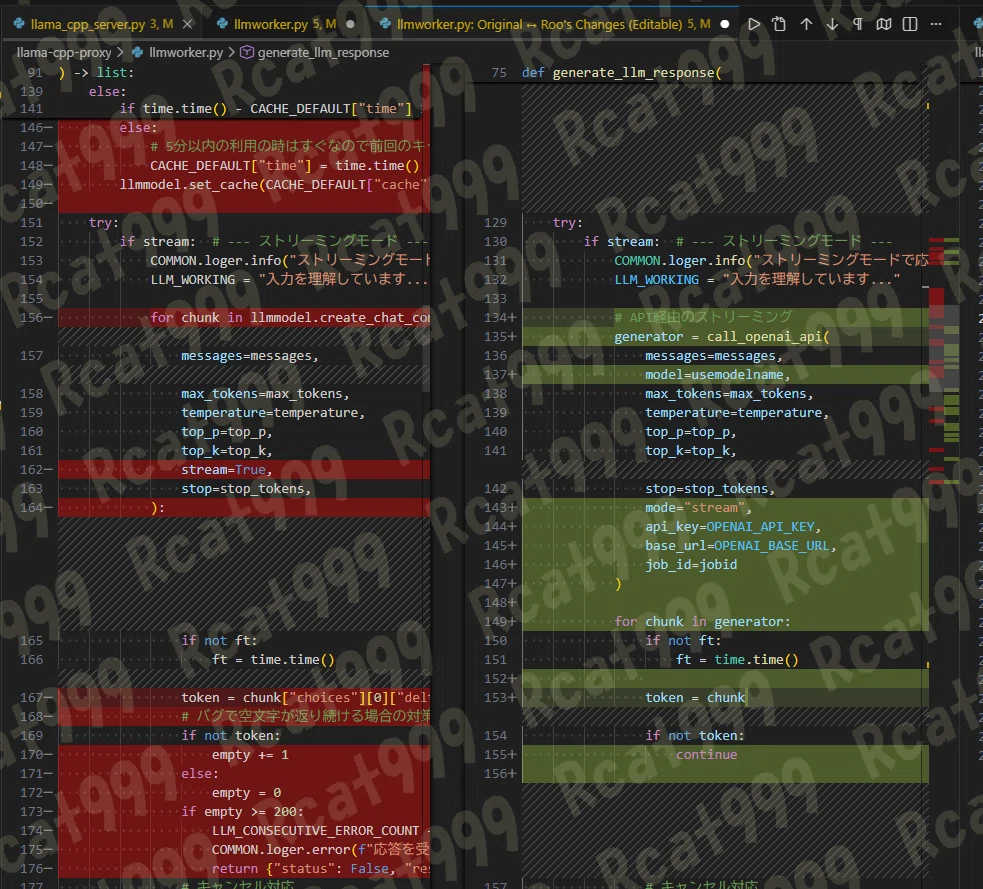Viewport: 983px width, 889px height.
Task: Click line number 129 in right pane
Action: pyautogui.click(x=495, y=223)
